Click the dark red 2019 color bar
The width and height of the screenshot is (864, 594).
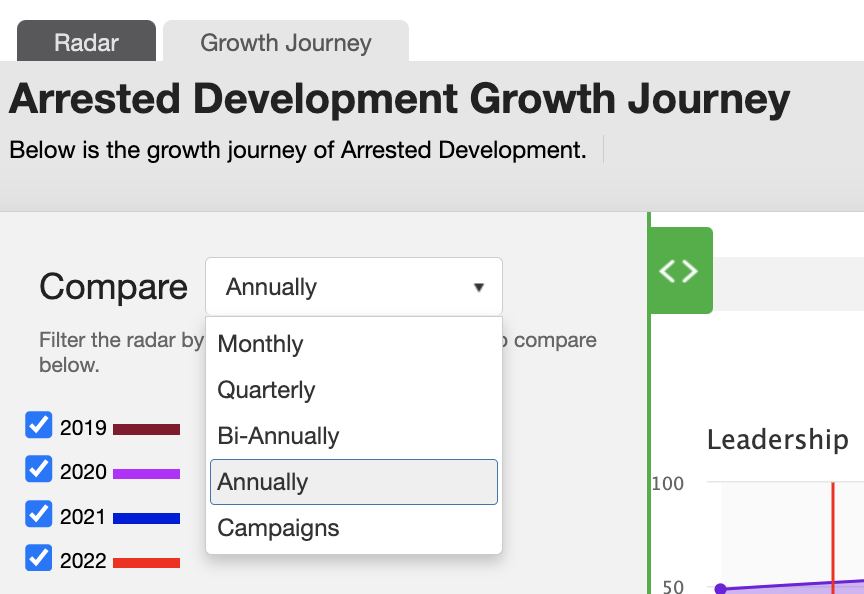147,429
